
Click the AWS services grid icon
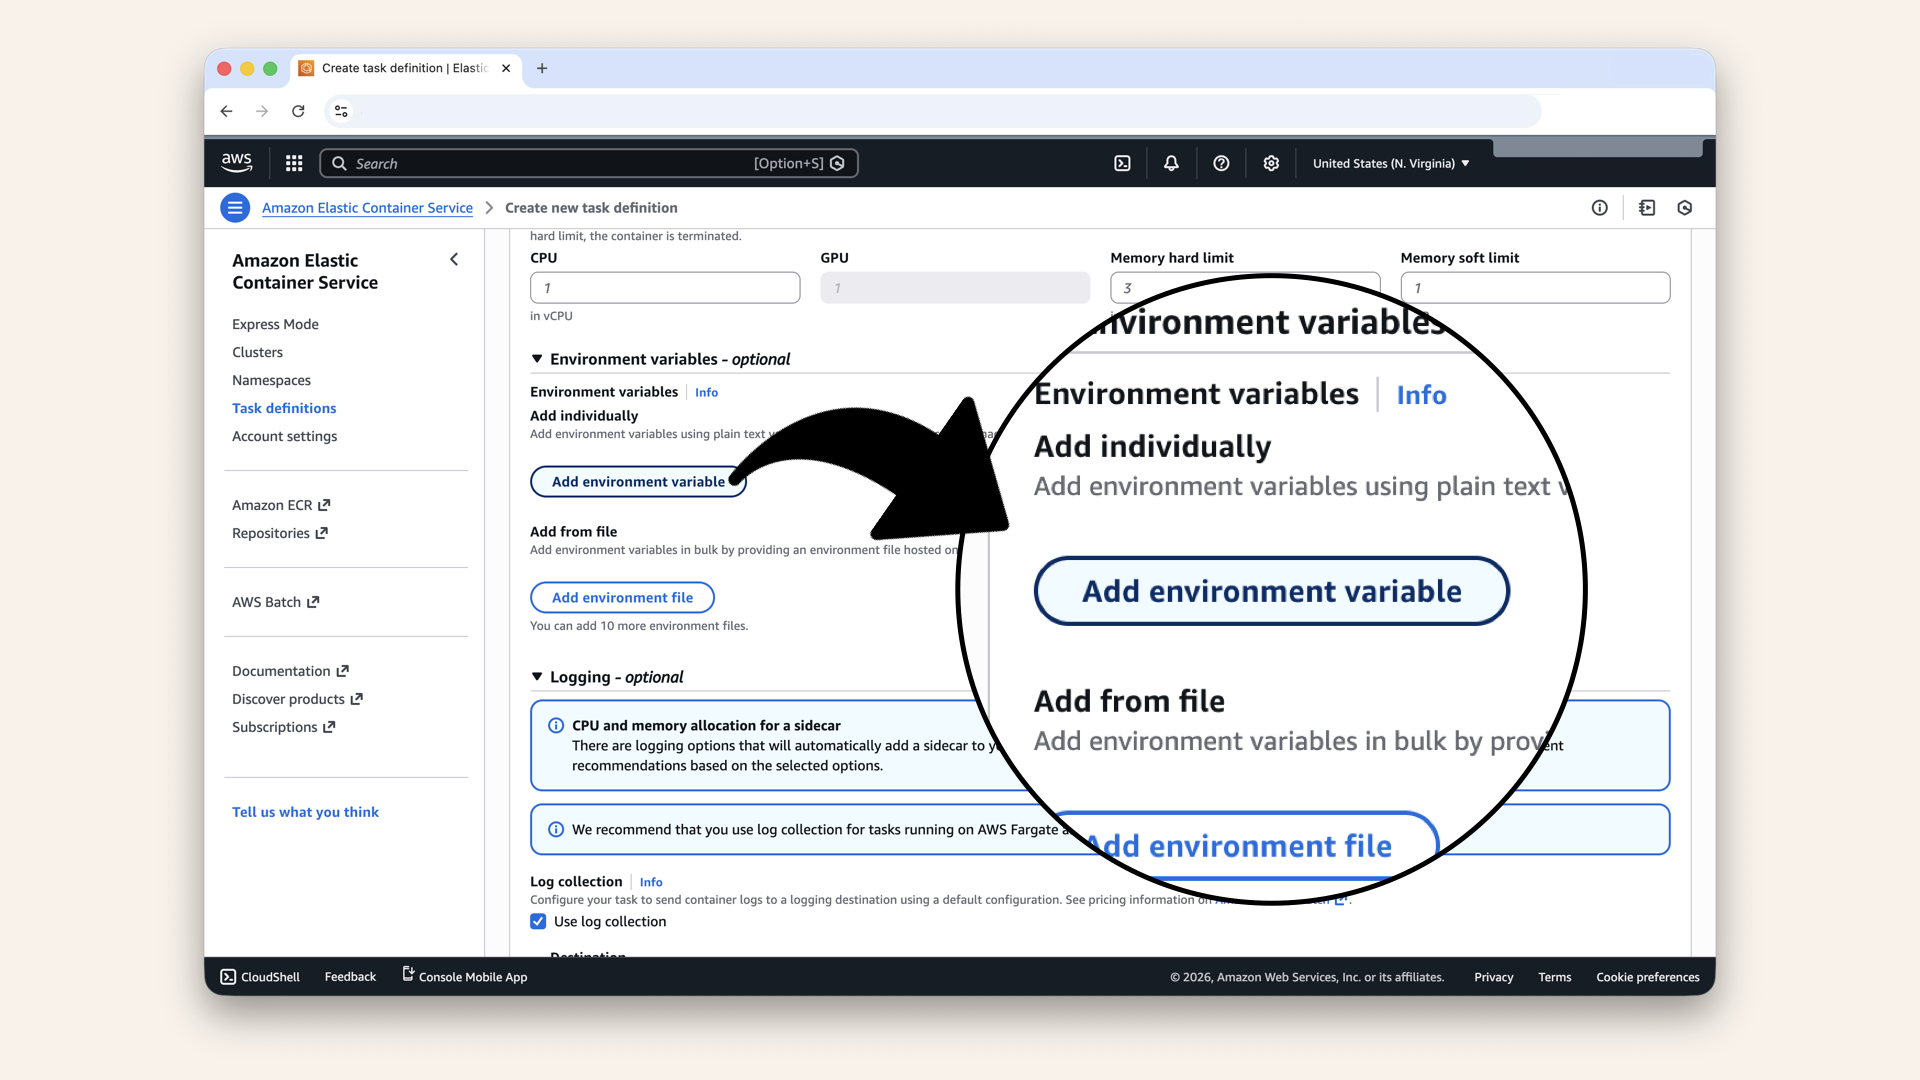point(293,163)
